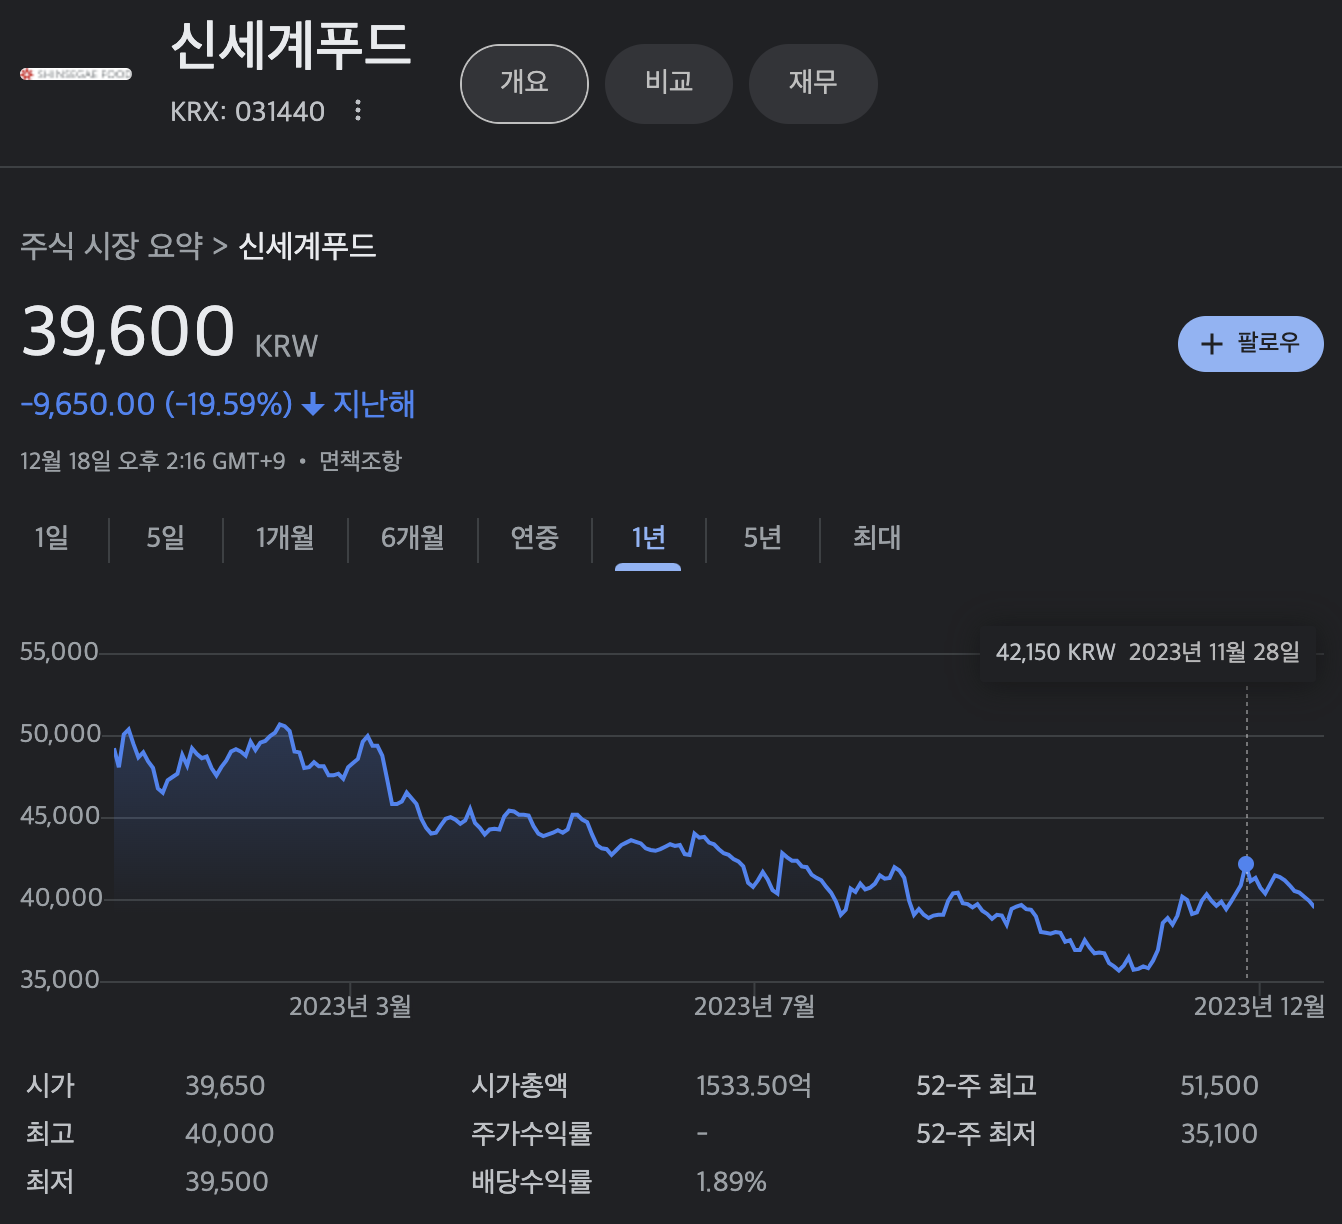Click the 주가수익률 label

pos(531,1134)
